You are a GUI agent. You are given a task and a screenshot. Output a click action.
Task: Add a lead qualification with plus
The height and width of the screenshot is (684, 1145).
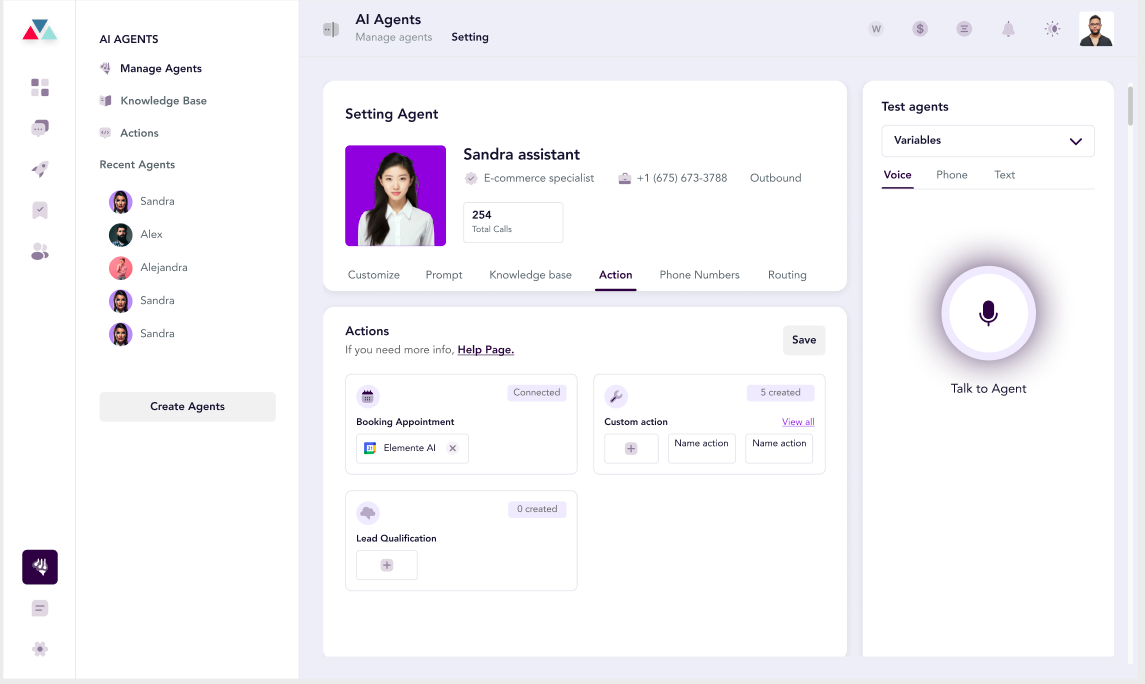click(387, 565)
